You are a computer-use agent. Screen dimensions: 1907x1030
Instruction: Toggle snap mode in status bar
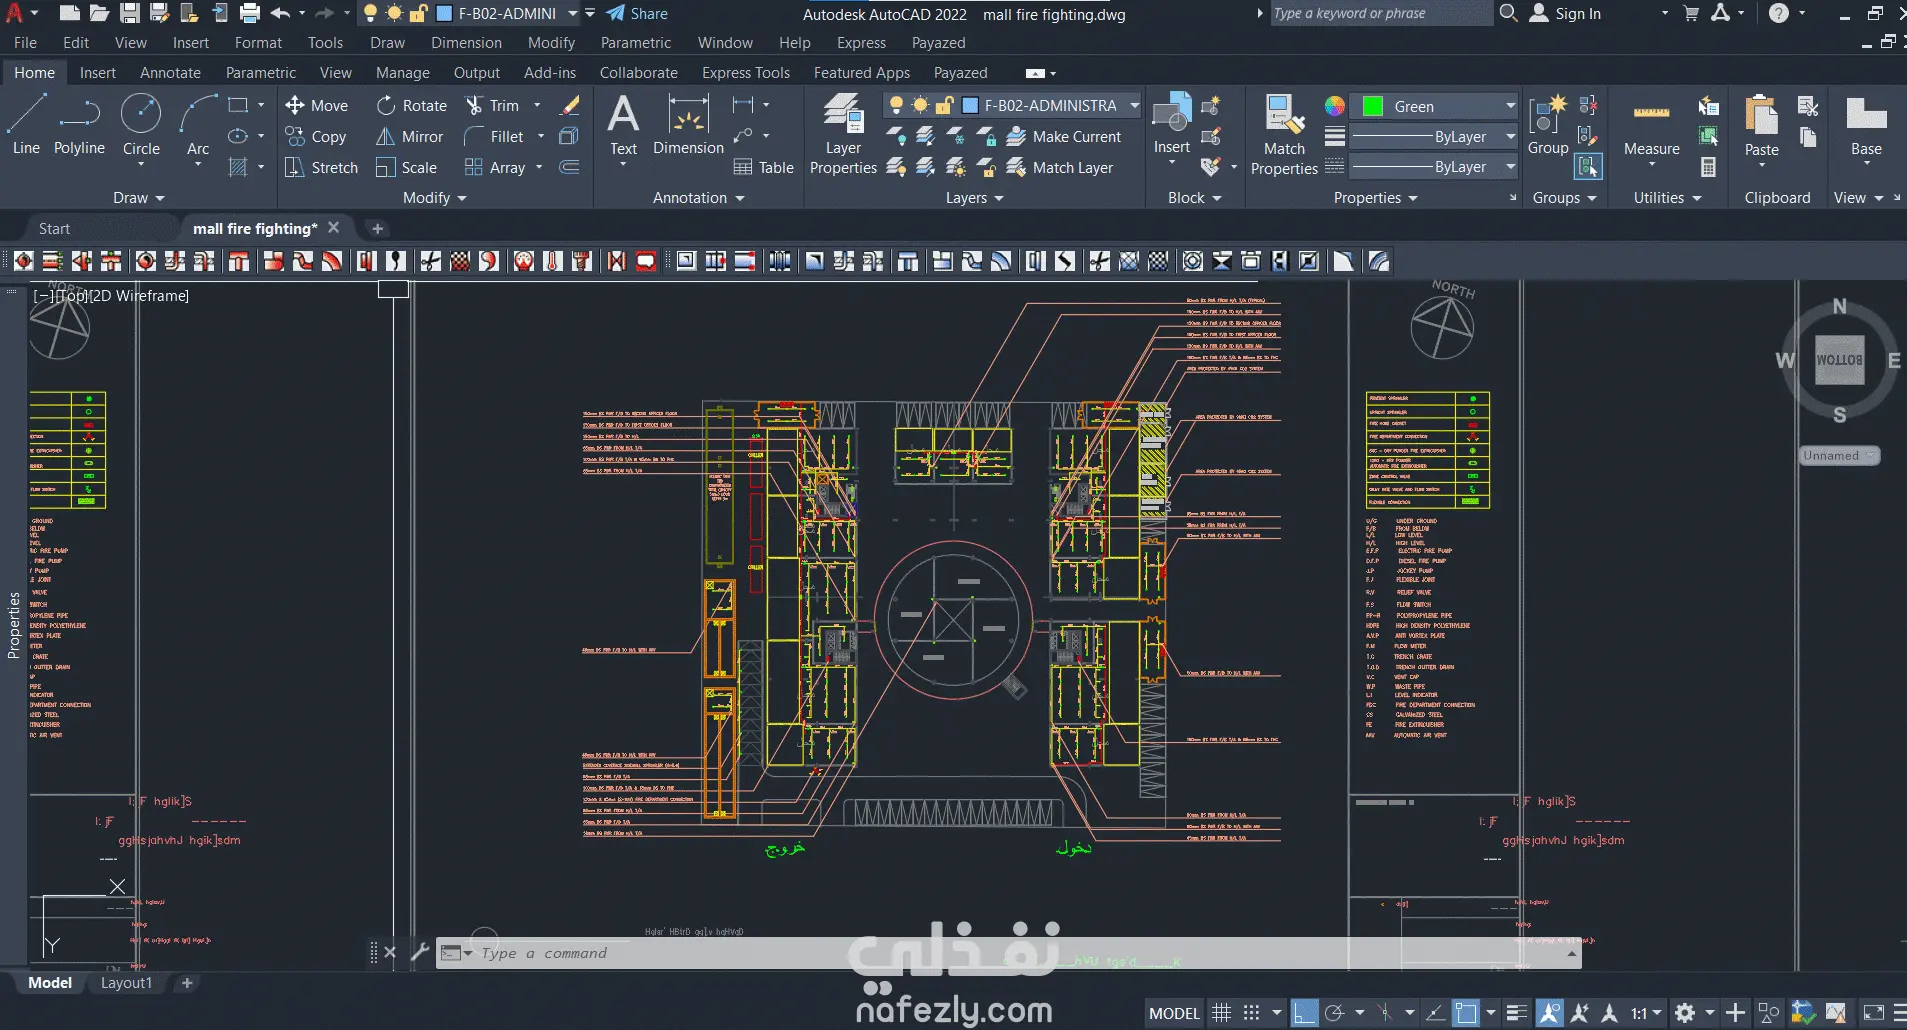(1251, 1013)
